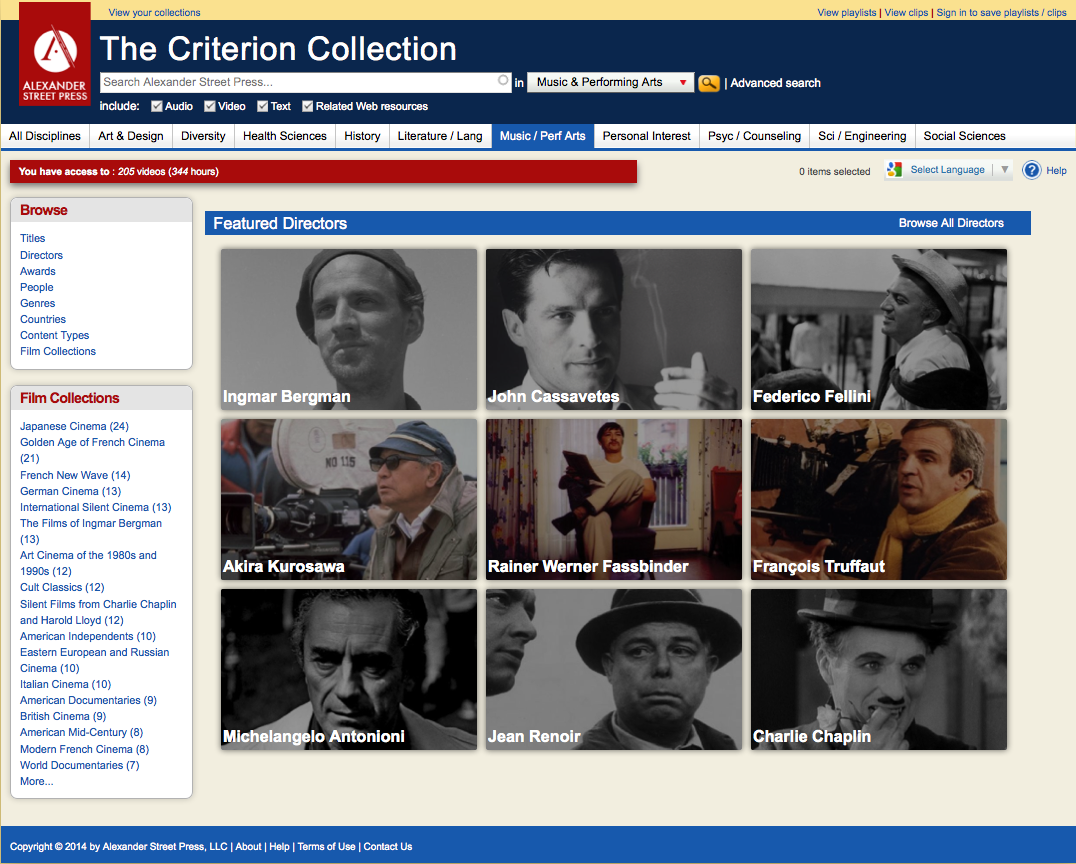This screenshot has width=1076, height=864.
Task: Open the Health Sciences tab
Action: [x=285, y=136]
